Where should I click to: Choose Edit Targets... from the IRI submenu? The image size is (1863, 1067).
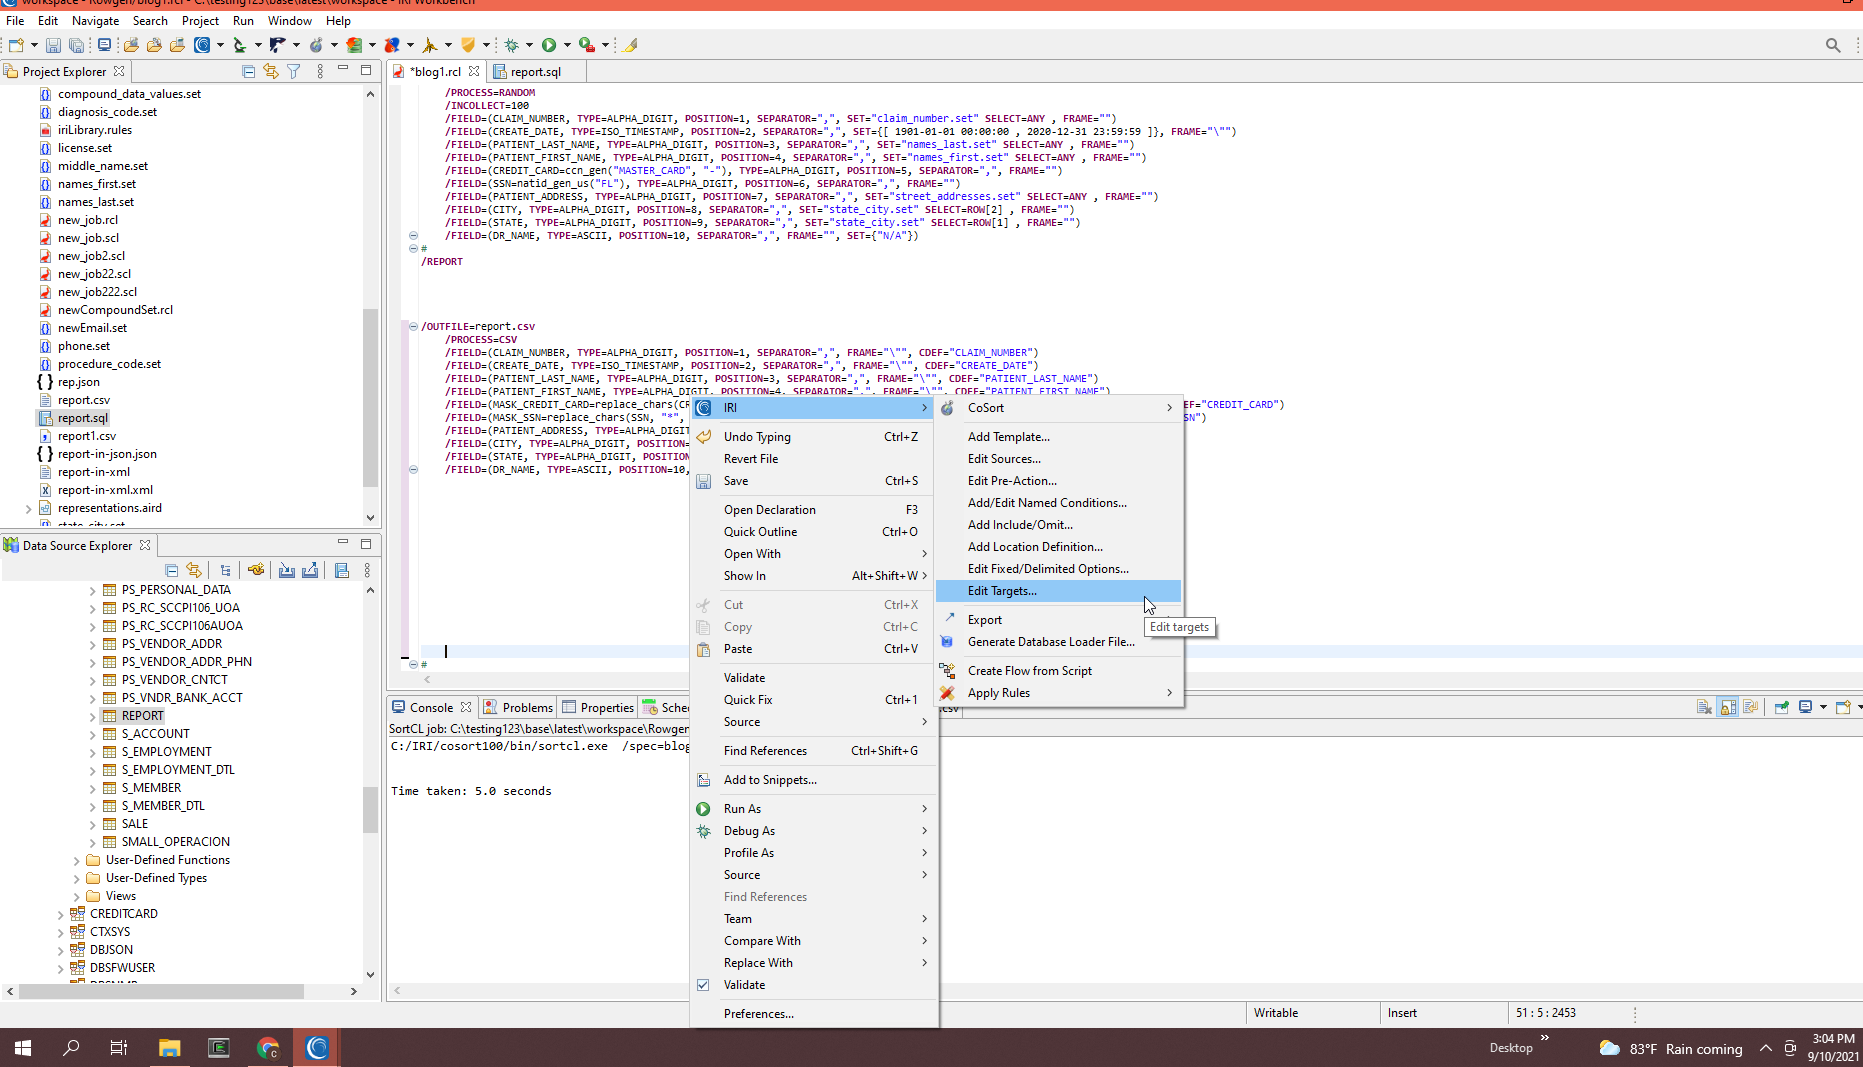[x=1059, y=591]
